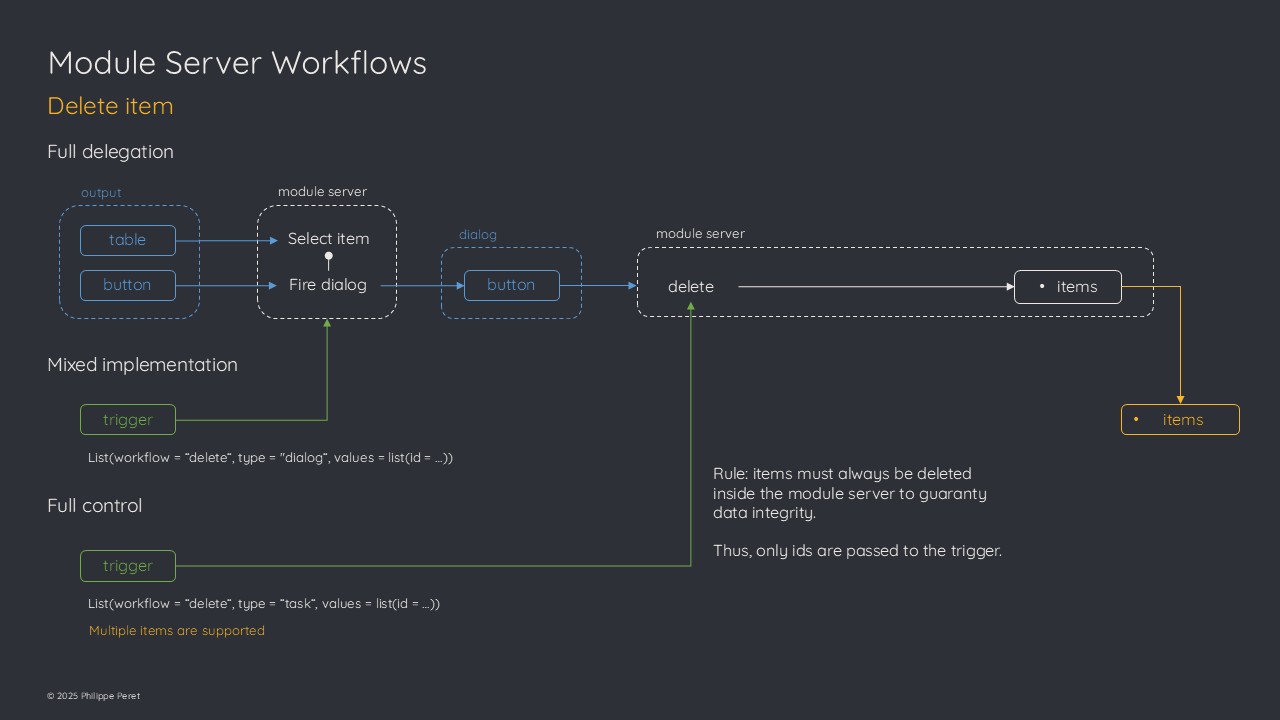The width and height of the screenshot is (1280, 720).
Task: Click the "button" box in output group
Action: click(x=128, y=285)
